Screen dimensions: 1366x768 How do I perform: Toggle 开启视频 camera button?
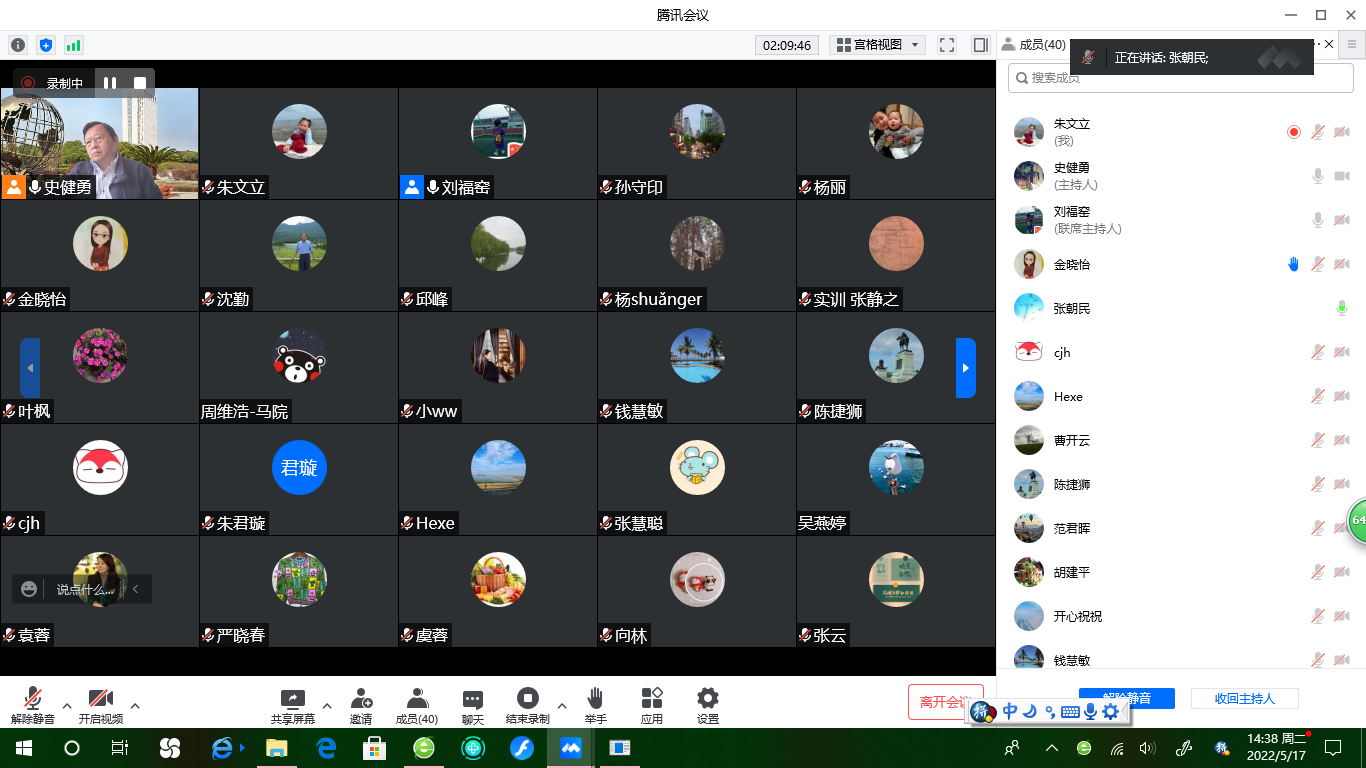[x=100, y=704]
